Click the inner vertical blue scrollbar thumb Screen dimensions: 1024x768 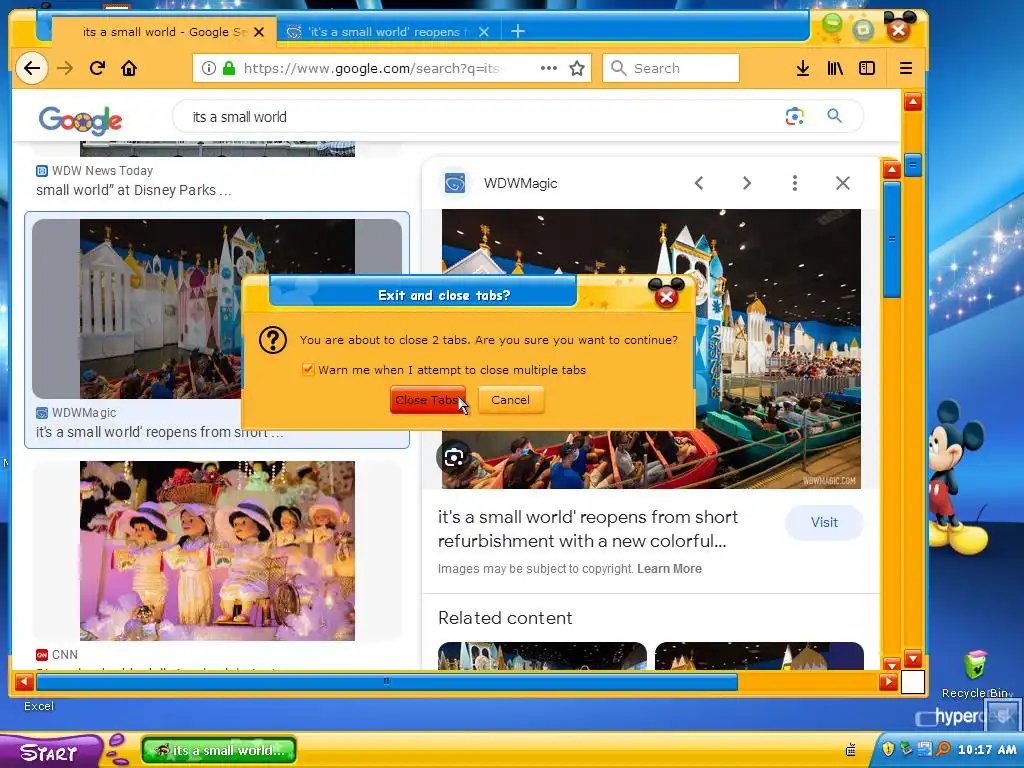pos(892,240)
